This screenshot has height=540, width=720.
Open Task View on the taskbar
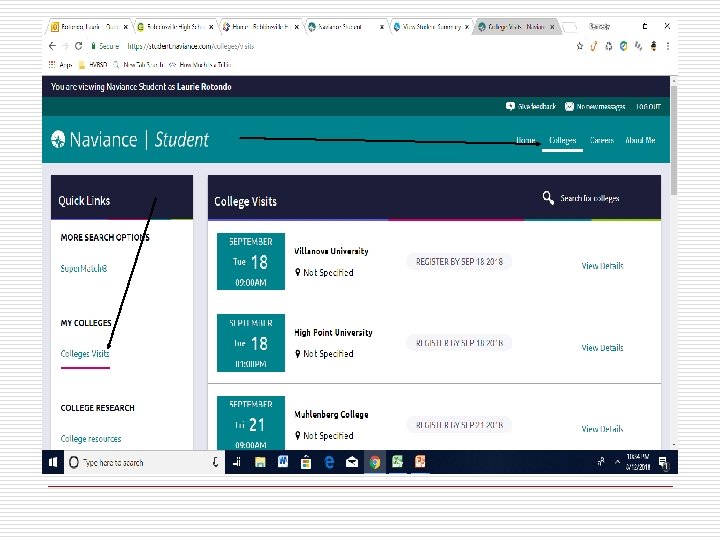pos(237,462)
